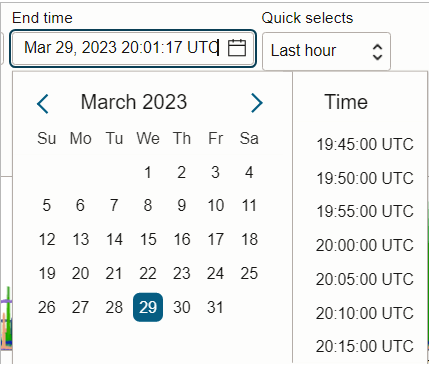Choose 19:55:00 UTC time option
This screenshot has height=365, width=429.
(365, 211)
